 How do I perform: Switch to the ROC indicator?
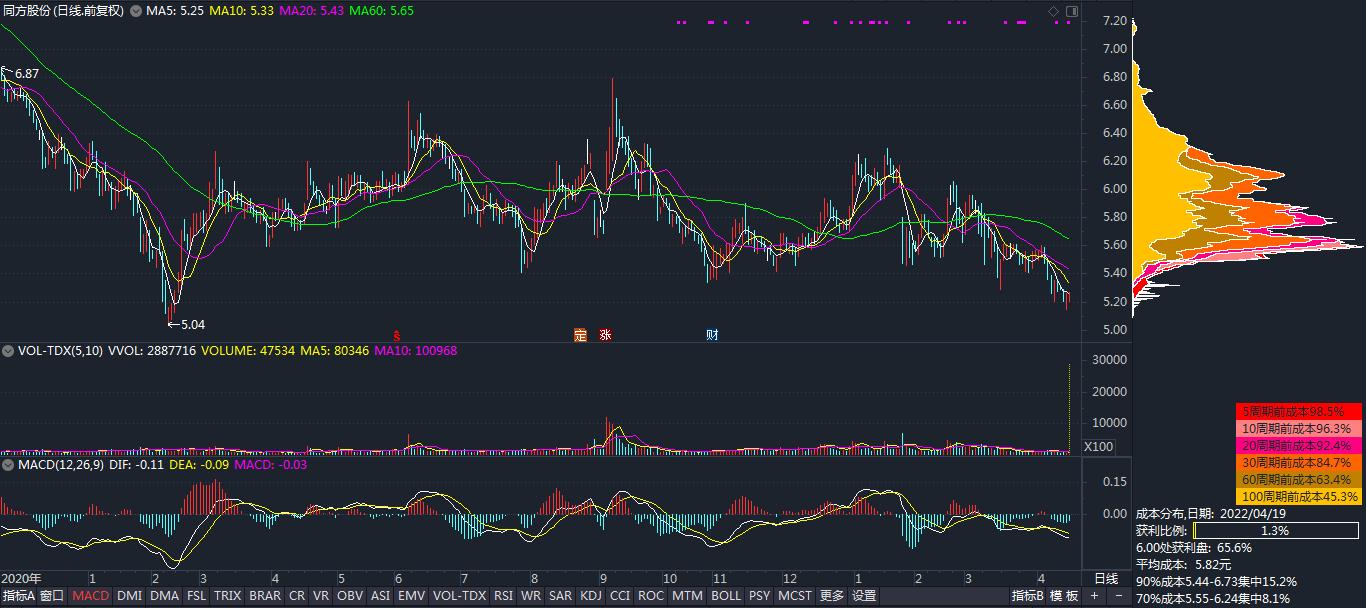[651, 596]
